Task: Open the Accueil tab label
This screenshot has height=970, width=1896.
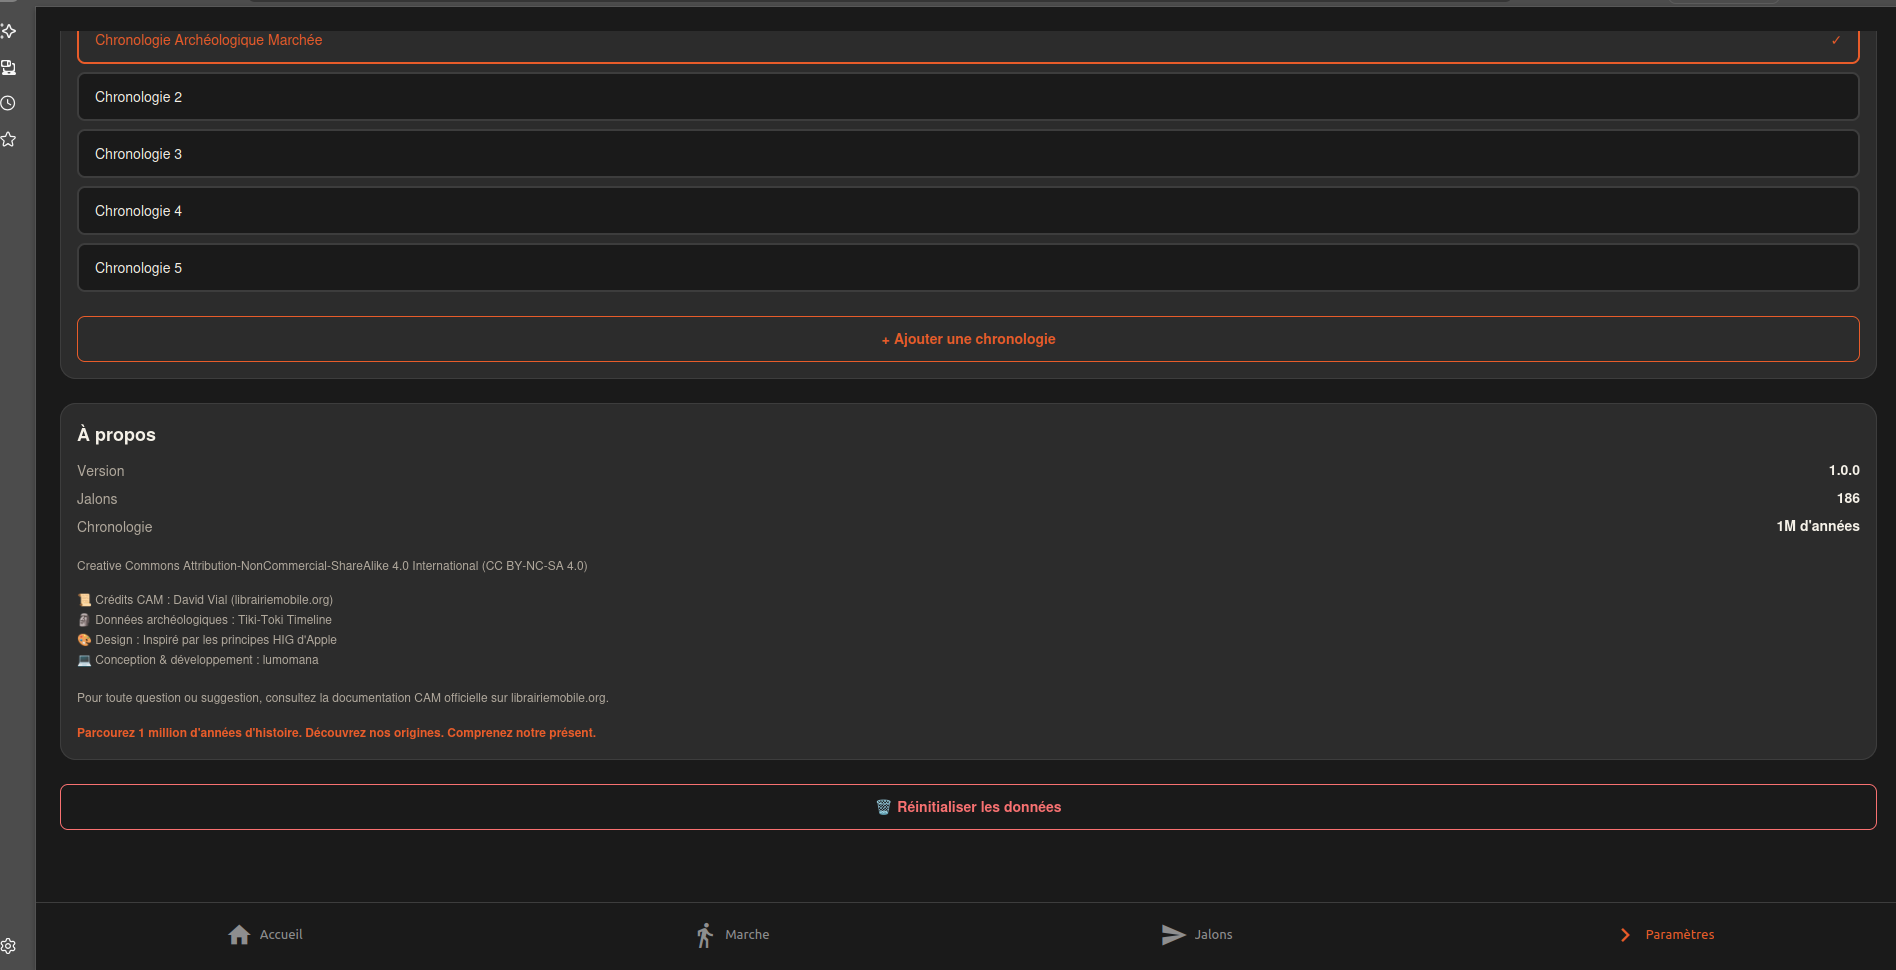Action: pos(281,935)
